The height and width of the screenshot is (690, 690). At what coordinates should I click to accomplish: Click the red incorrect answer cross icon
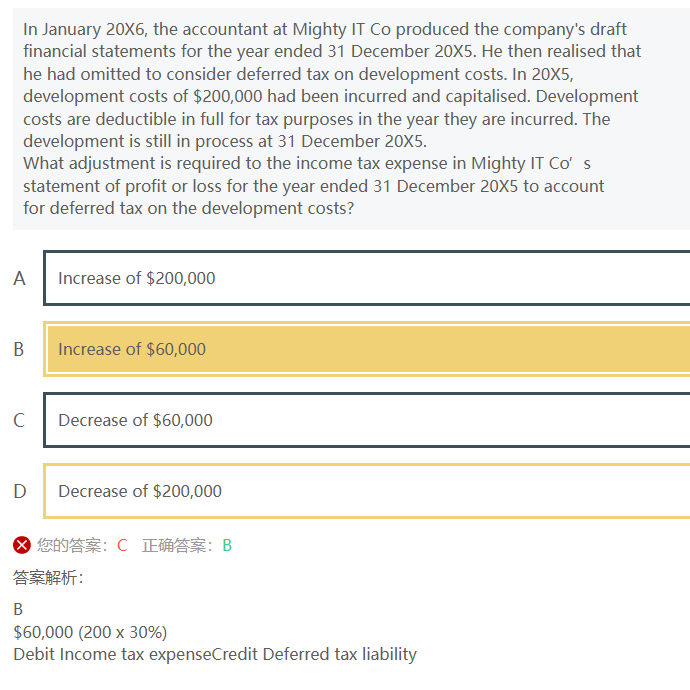point(22,545)
